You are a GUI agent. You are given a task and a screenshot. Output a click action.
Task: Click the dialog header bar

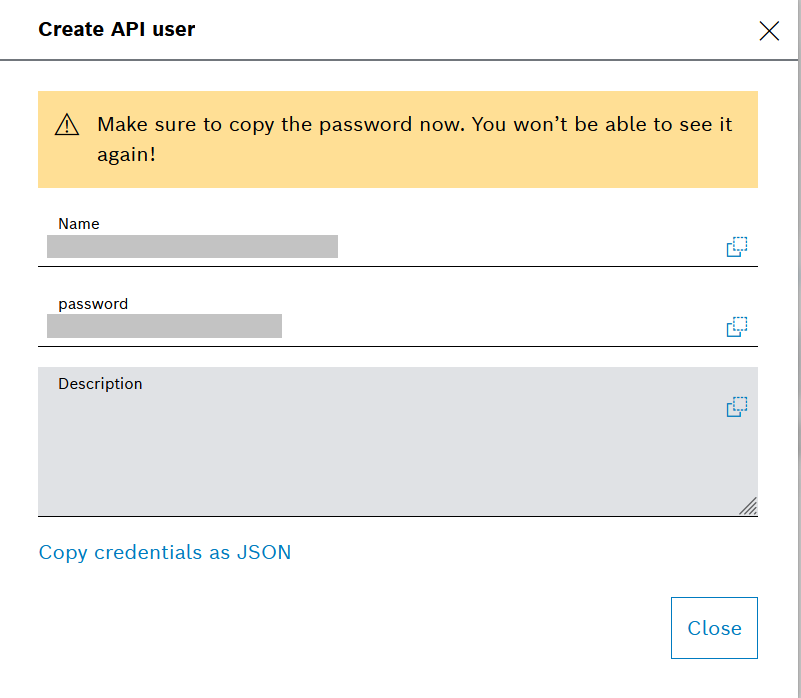point(450,30)
